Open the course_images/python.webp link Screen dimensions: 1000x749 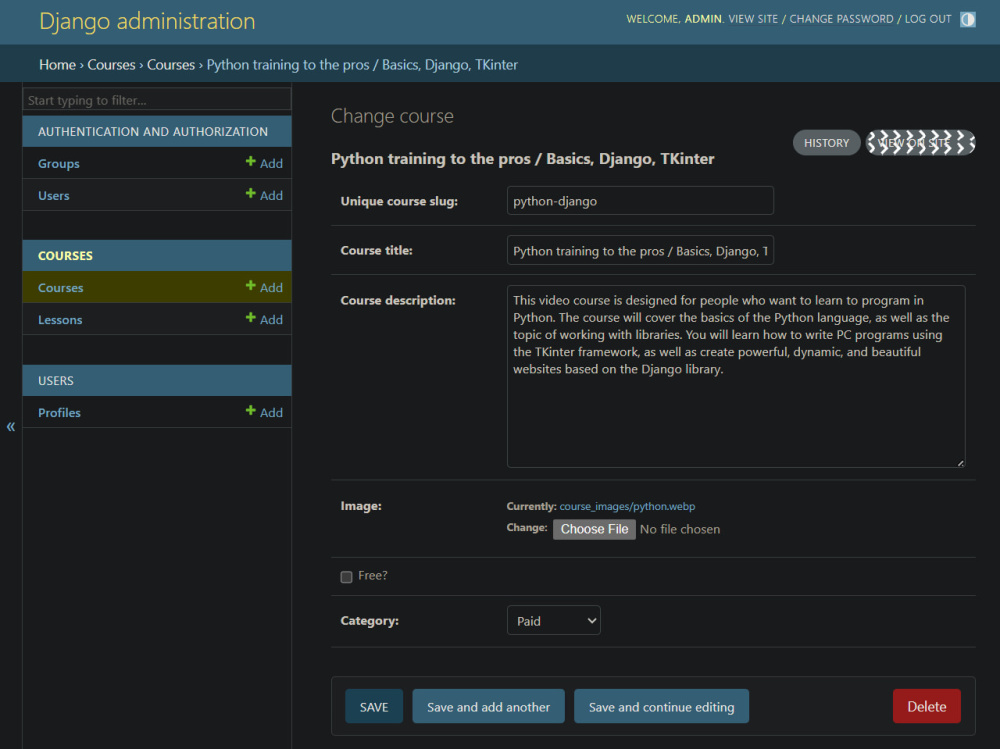coord(627,506)
